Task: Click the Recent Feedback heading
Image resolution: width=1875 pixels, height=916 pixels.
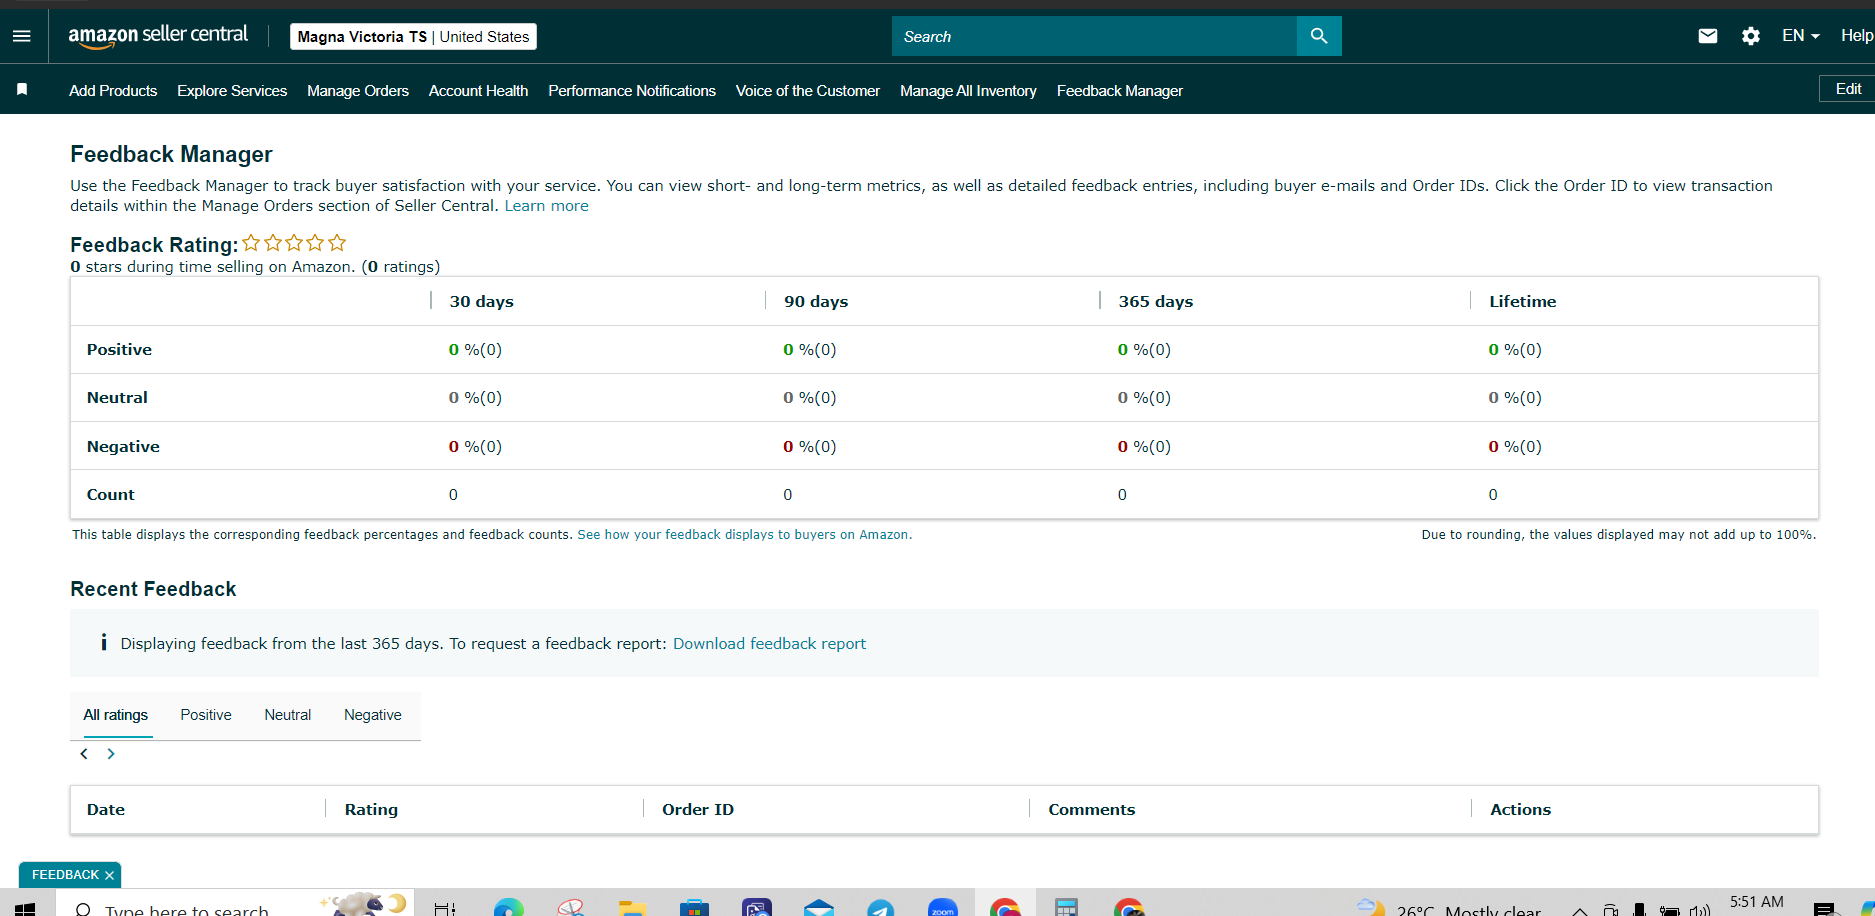Action: coord(153,589)
